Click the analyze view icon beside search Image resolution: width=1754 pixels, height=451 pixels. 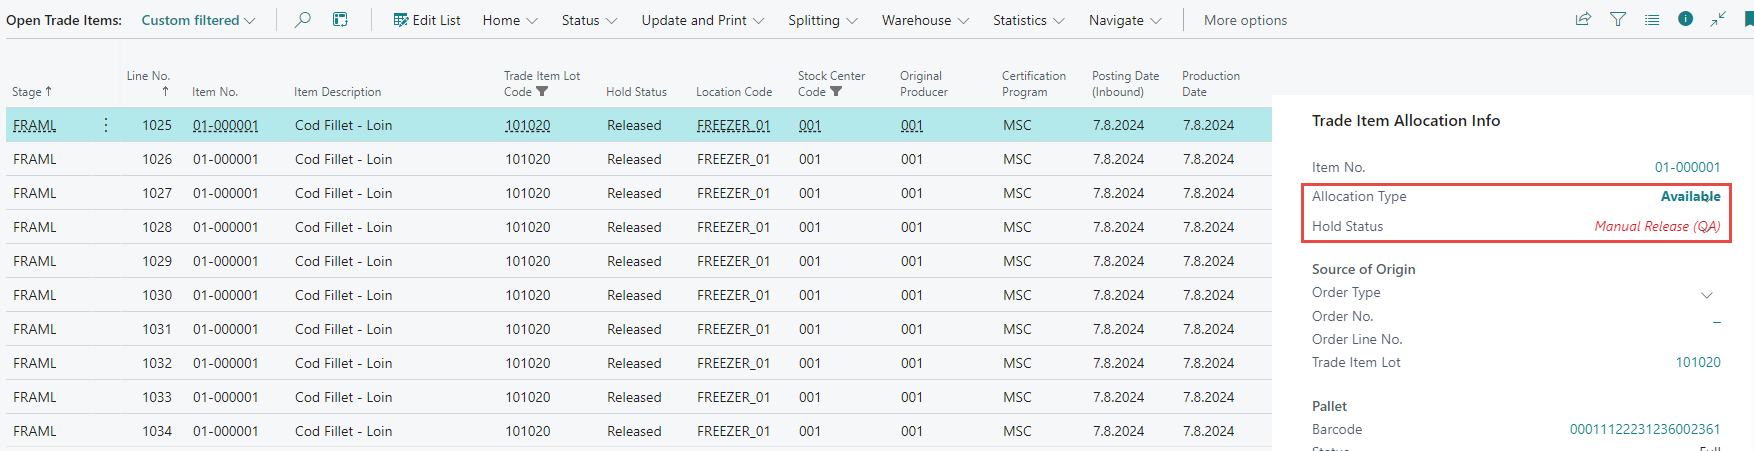(x=340, y=20)
